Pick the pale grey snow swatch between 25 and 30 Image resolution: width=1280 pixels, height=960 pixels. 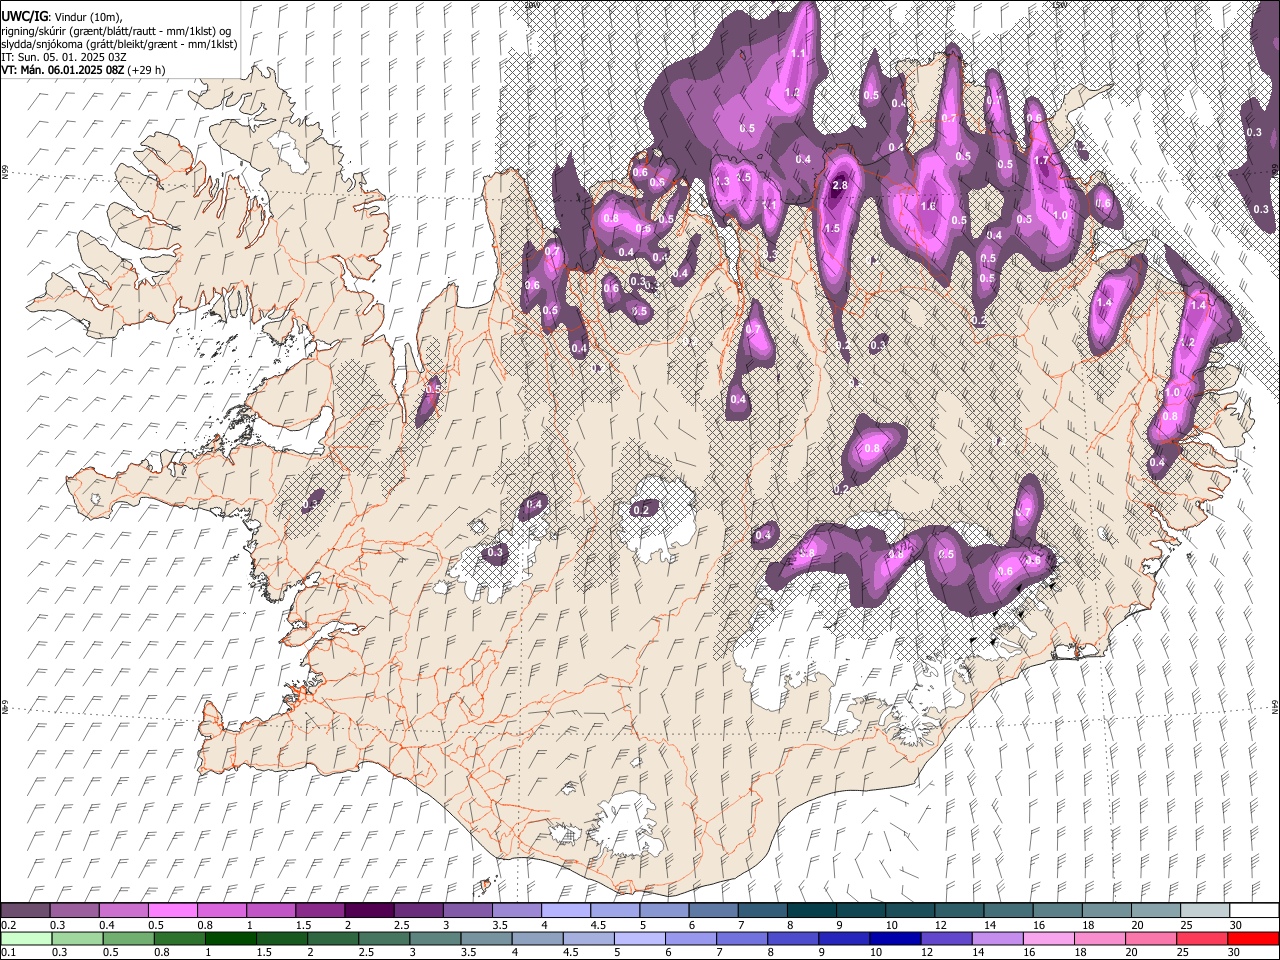click(1205, 911)
